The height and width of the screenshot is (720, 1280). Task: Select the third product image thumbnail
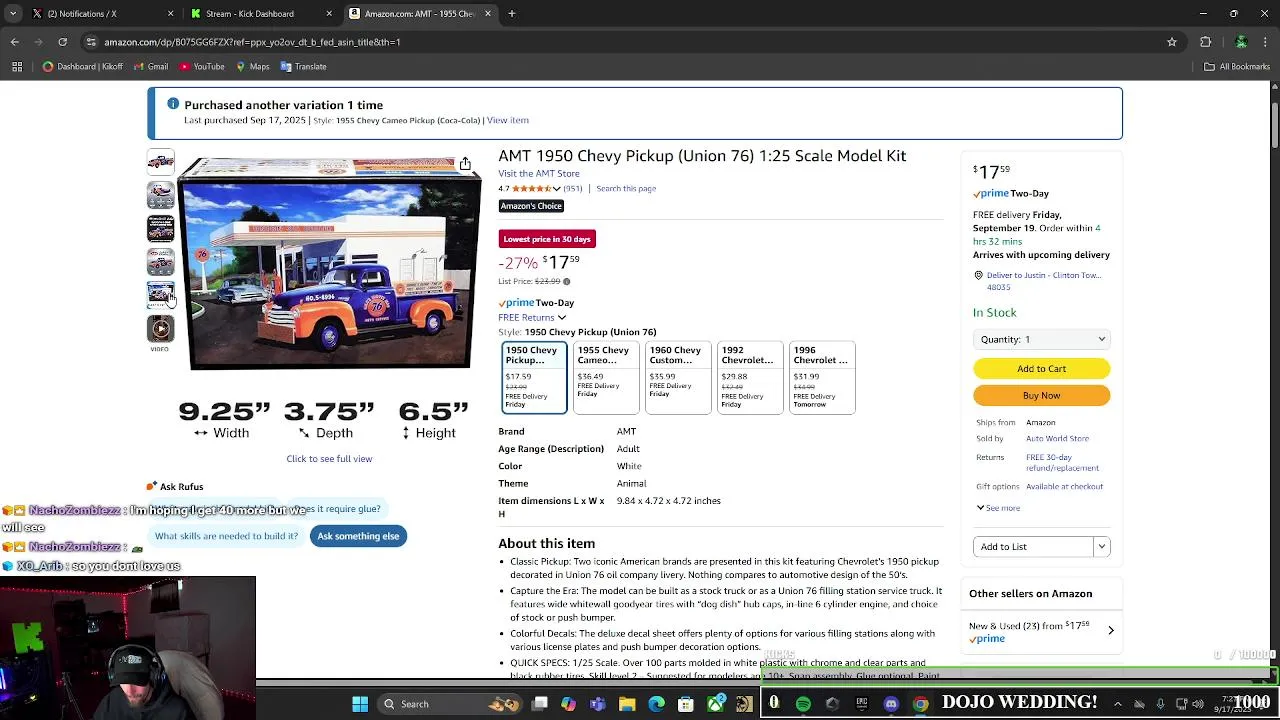coord(160,228)
